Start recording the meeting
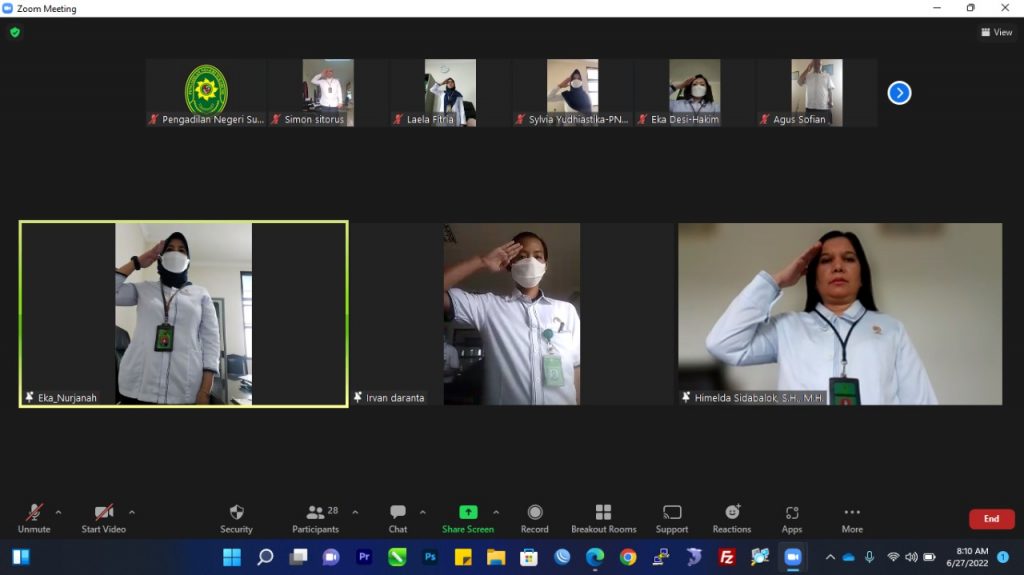1024x575 pixels. (534, 517)
